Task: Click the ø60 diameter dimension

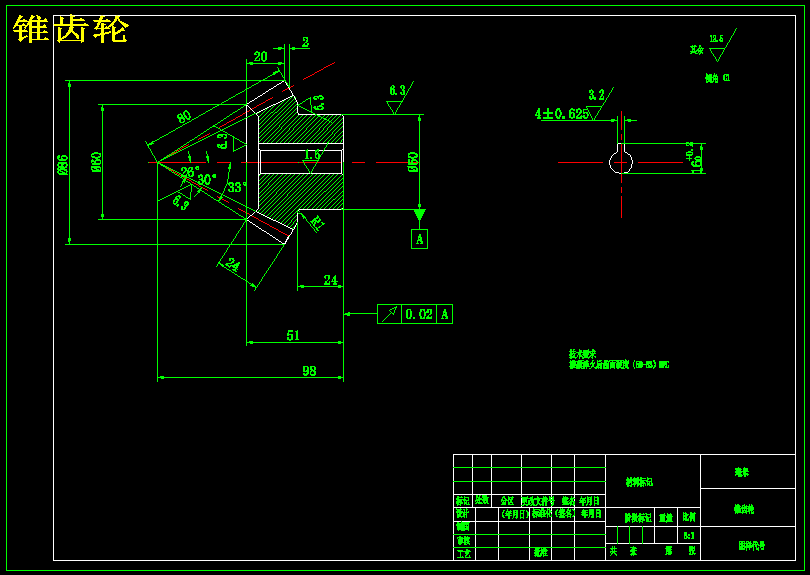Action: 96,162
